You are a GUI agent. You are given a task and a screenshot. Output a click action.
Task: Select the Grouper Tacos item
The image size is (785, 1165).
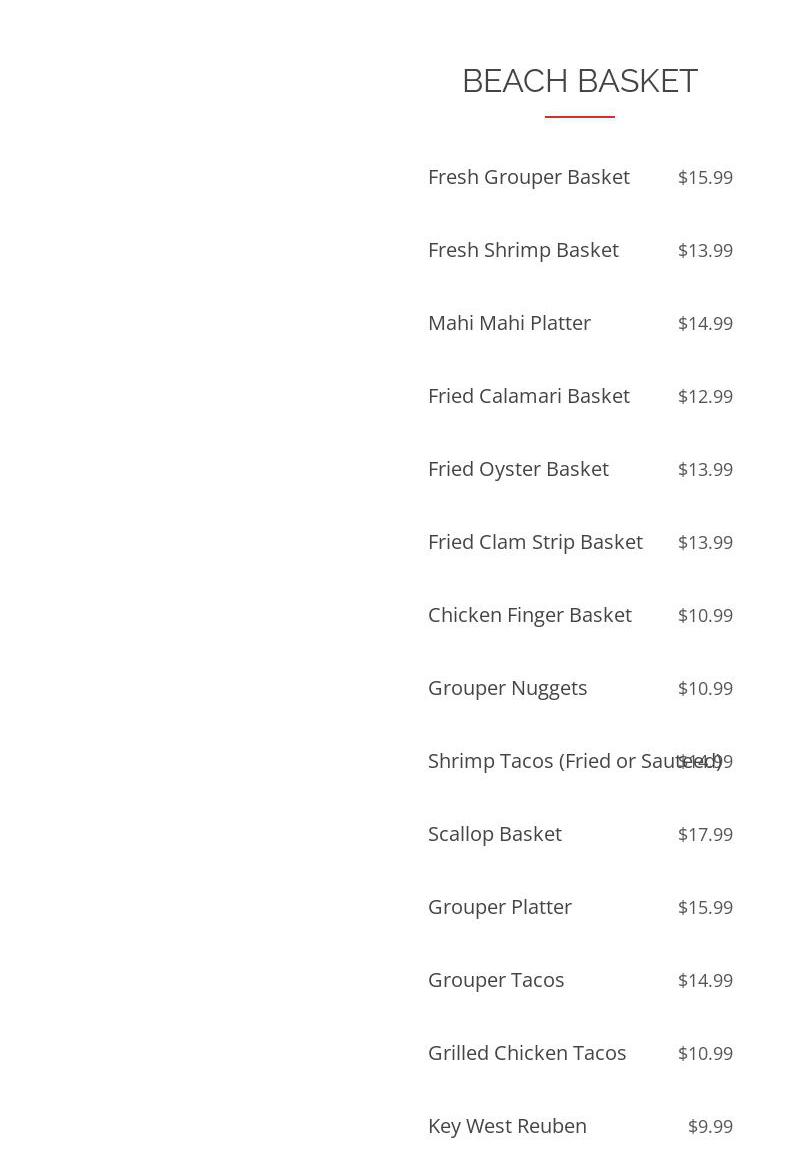(x=495, y=980)
